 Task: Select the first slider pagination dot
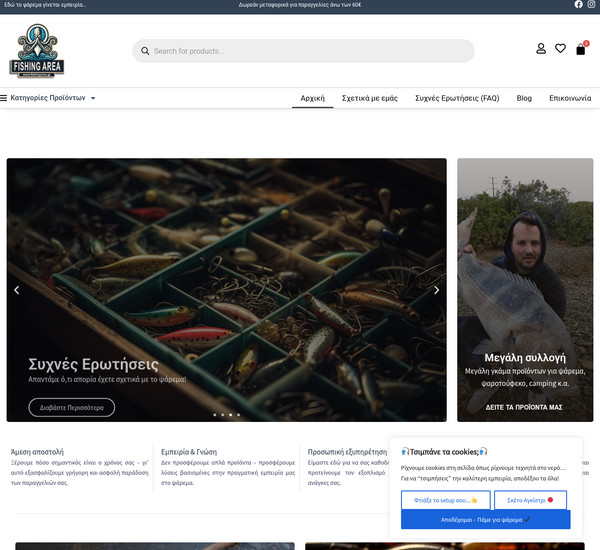click(x=215, y=415)
